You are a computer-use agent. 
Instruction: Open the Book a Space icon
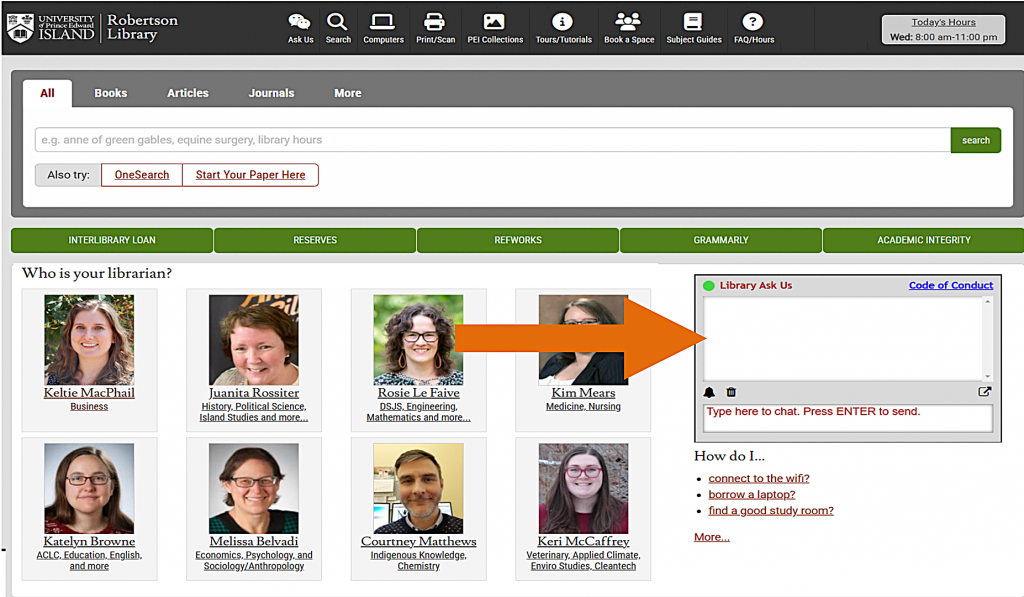628,23
